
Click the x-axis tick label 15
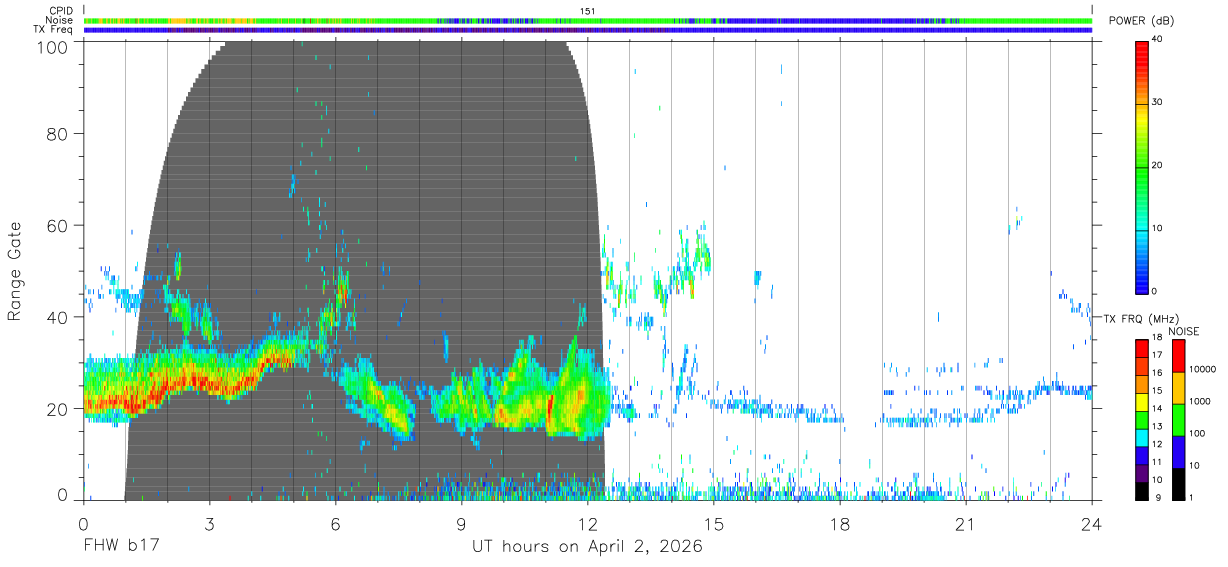(713, 523)
